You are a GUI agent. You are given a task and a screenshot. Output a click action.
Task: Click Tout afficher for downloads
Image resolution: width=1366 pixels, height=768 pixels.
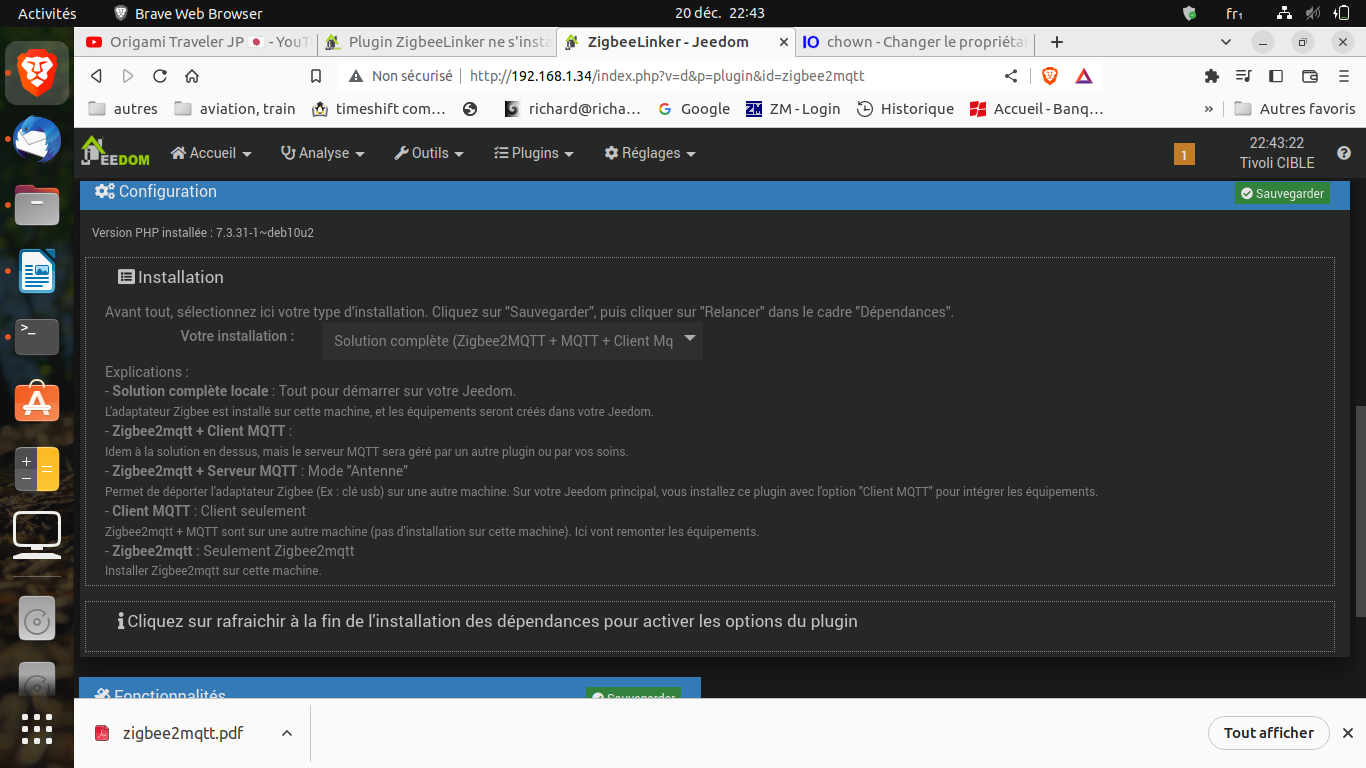tap(1268, 733)
